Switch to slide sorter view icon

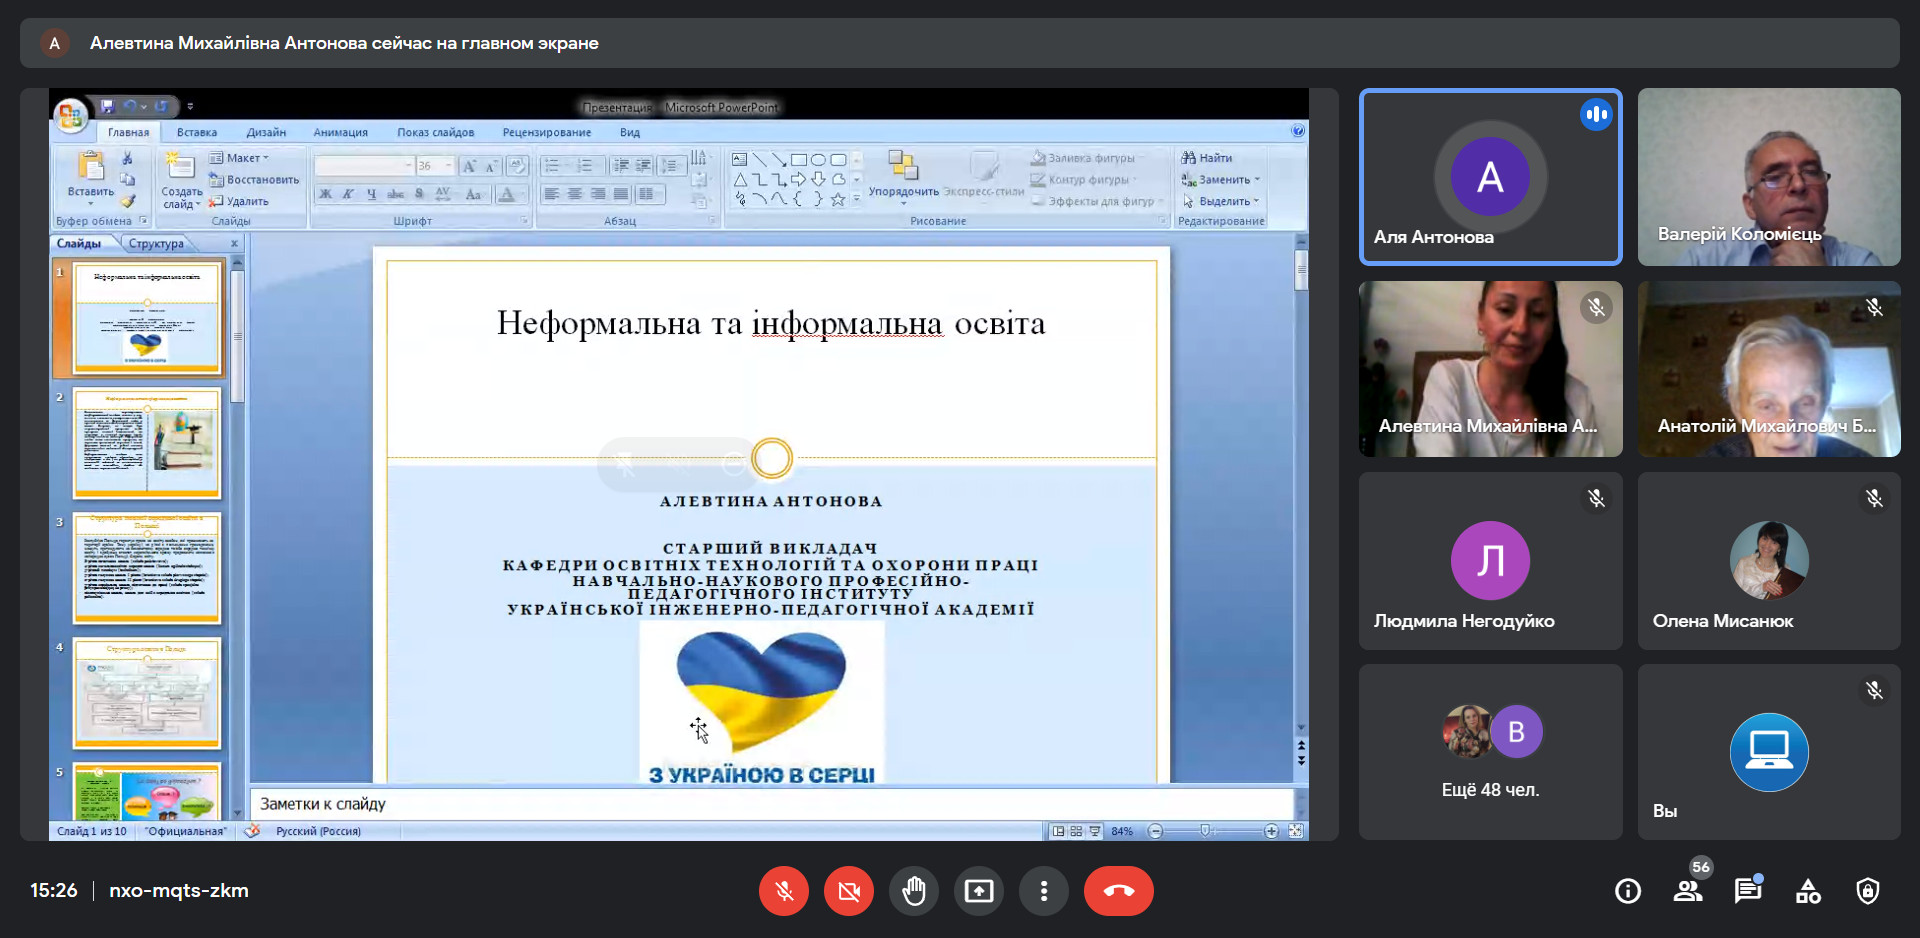[x=1076, y=831]
